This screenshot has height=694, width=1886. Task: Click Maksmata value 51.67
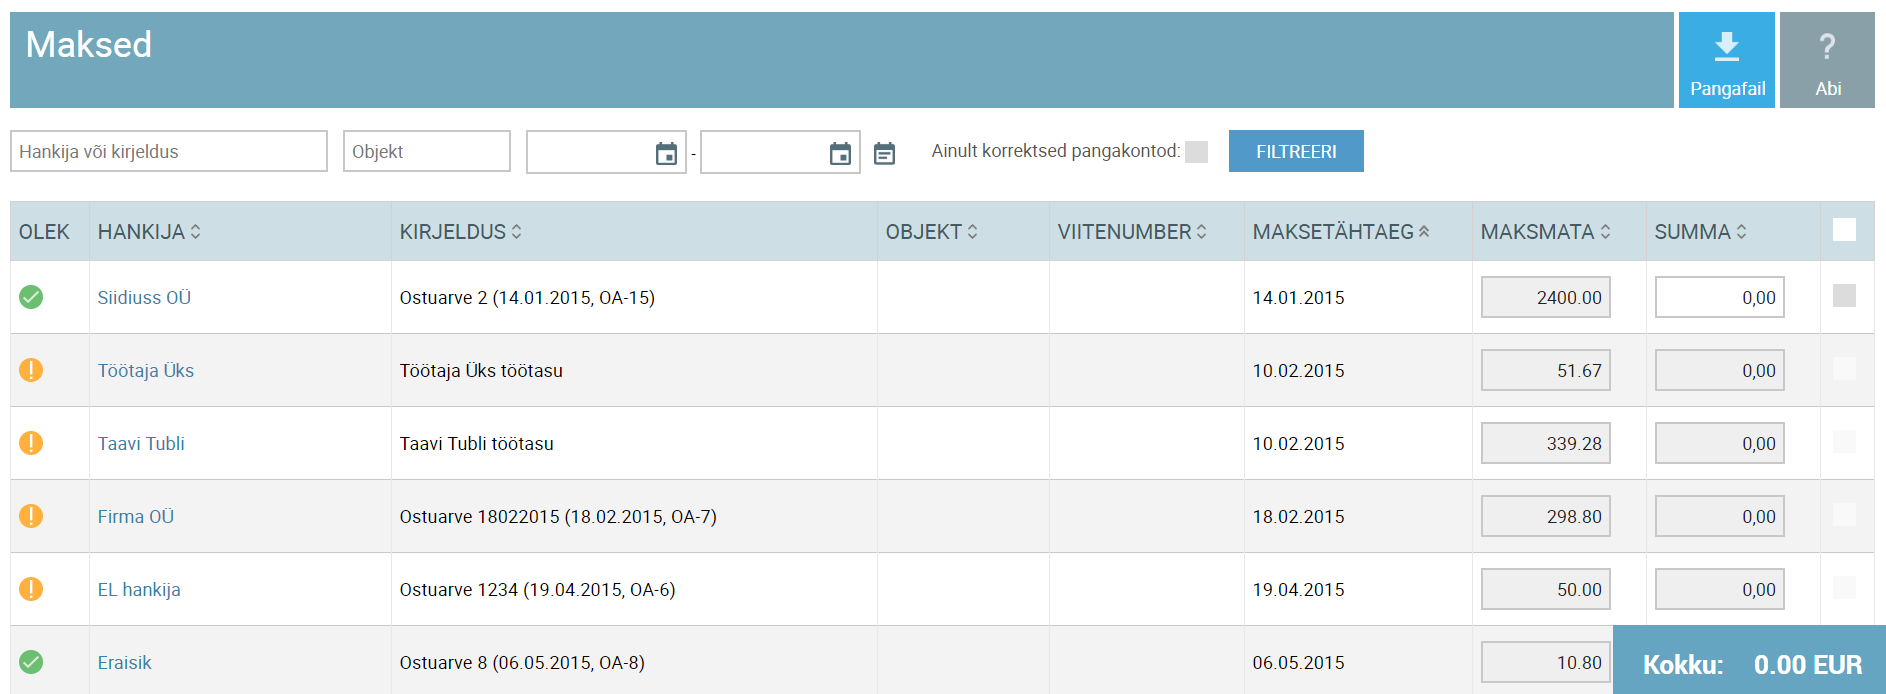pos(1546,370)
